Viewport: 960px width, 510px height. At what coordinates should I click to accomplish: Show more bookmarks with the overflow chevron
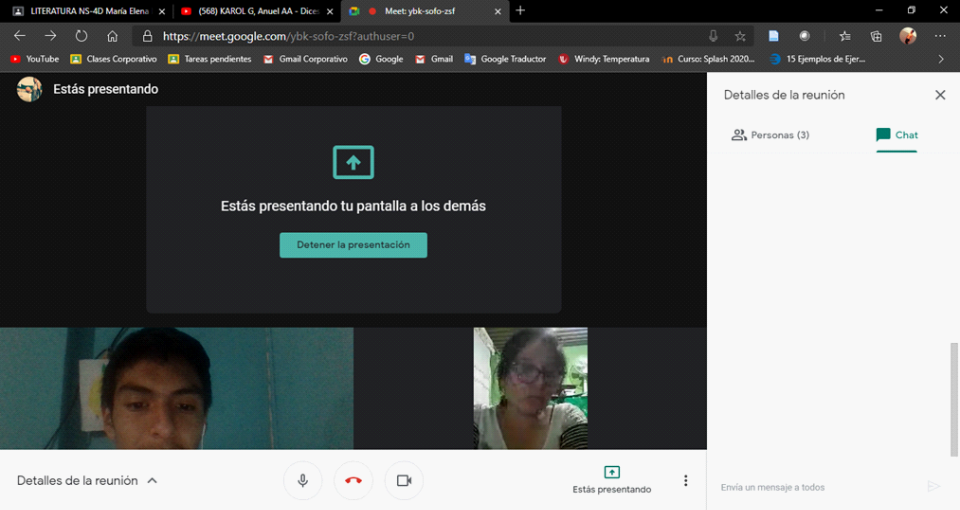pyautogui.click(x=940, y=59)
